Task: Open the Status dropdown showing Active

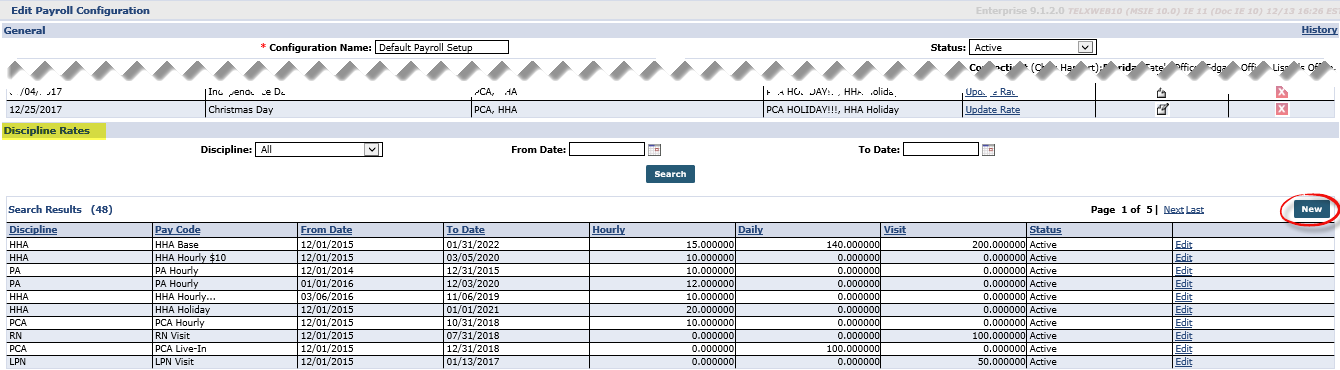Action: [x=1033, y=47]
